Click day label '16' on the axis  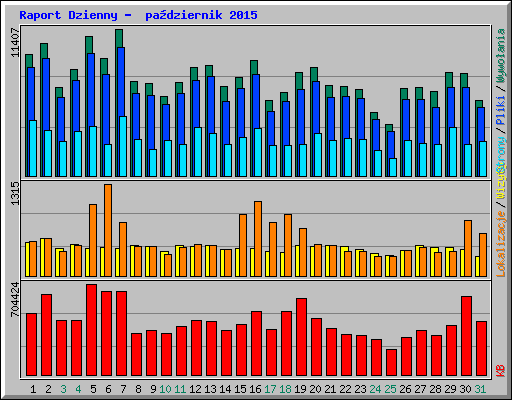coord(255,389)
